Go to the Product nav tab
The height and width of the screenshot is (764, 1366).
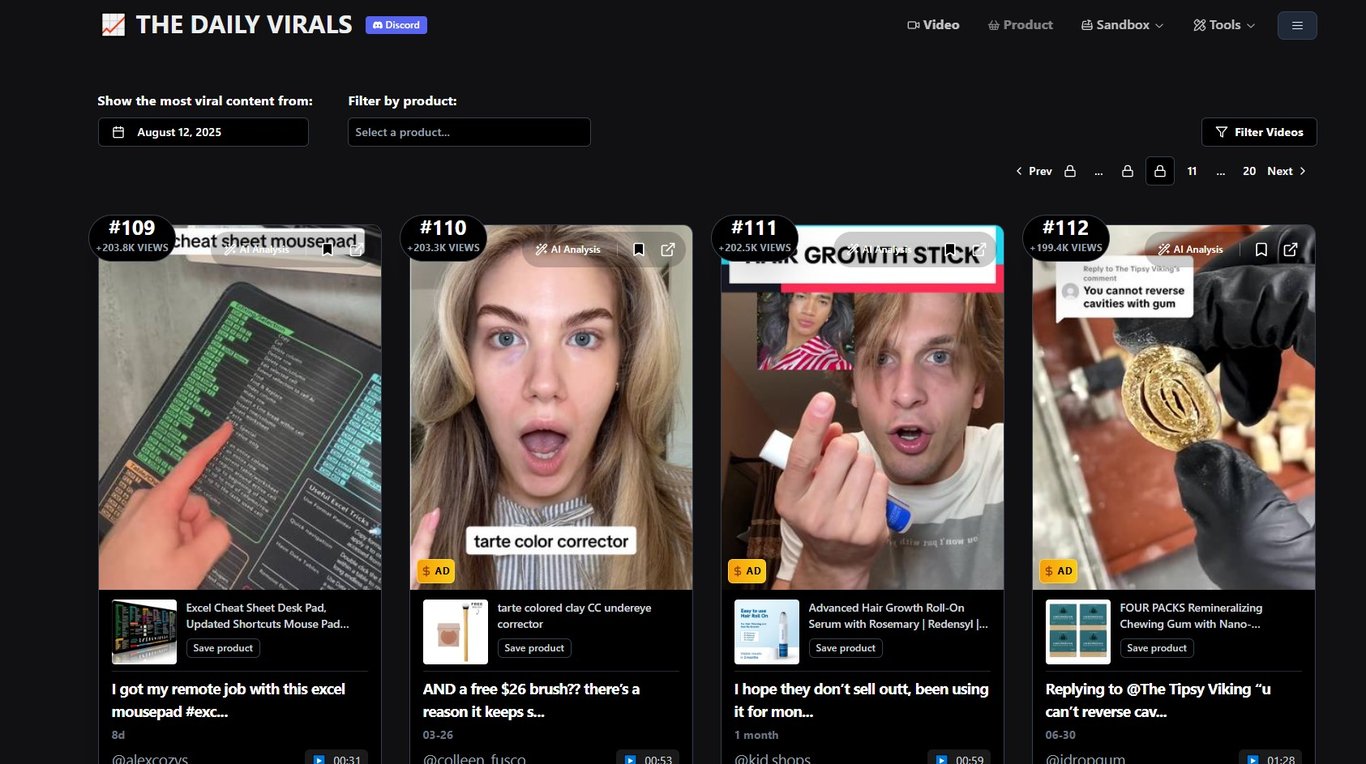pyautogui.click(x=1020, y=25)
